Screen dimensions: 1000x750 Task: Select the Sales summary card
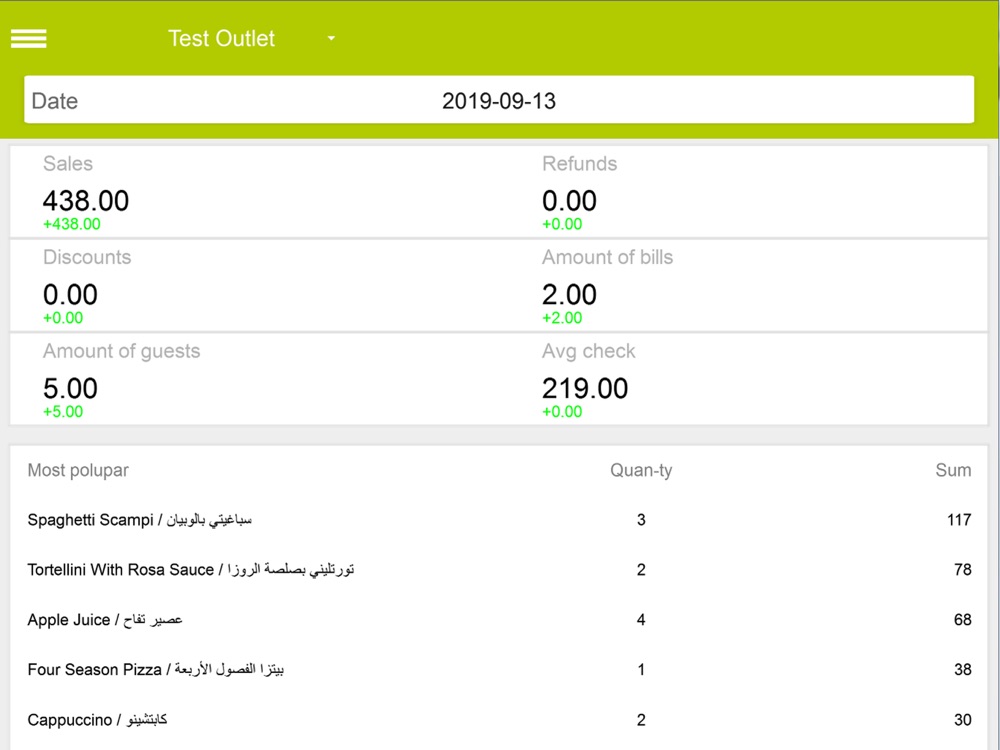click(259, 192)
